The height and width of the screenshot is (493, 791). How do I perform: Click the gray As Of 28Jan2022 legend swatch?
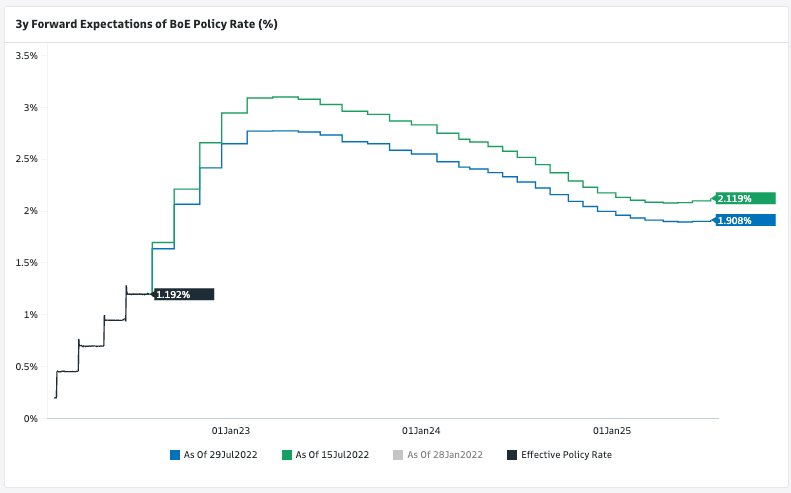click(400, 454)
